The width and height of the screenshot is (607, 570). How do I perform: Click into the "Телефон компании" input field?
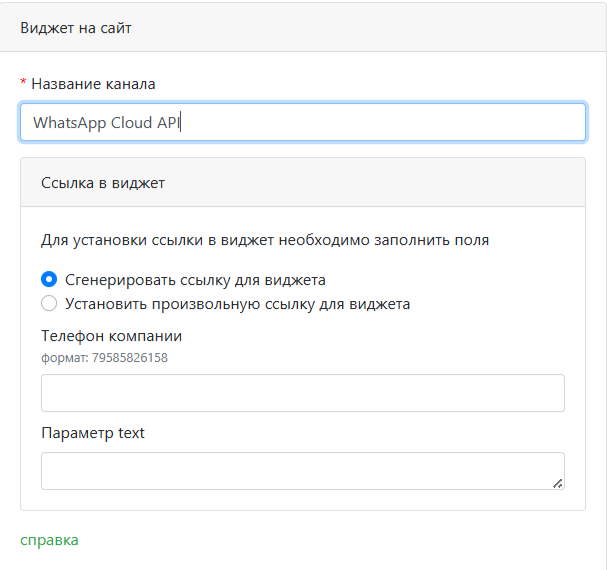click(x=302, y=393)
